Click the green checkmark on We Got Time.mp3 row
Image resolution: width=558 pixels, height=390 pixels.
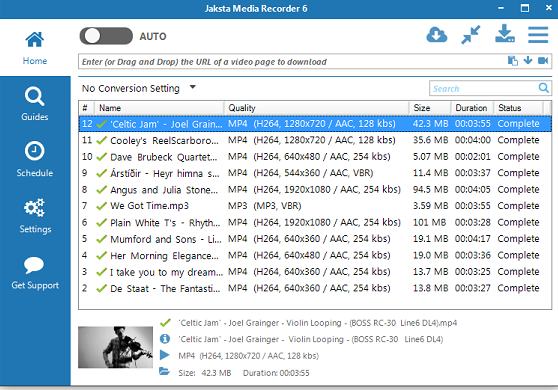point(101,206)
